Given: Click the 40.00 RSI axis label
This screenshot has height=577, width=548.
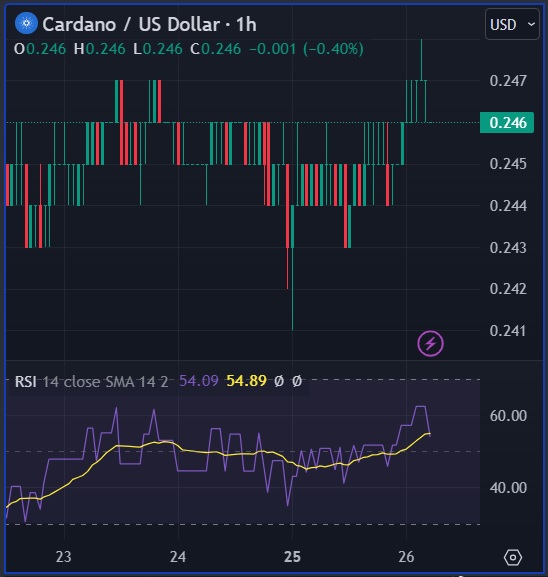Looking at the screenshot, I should tap(508, 488).
